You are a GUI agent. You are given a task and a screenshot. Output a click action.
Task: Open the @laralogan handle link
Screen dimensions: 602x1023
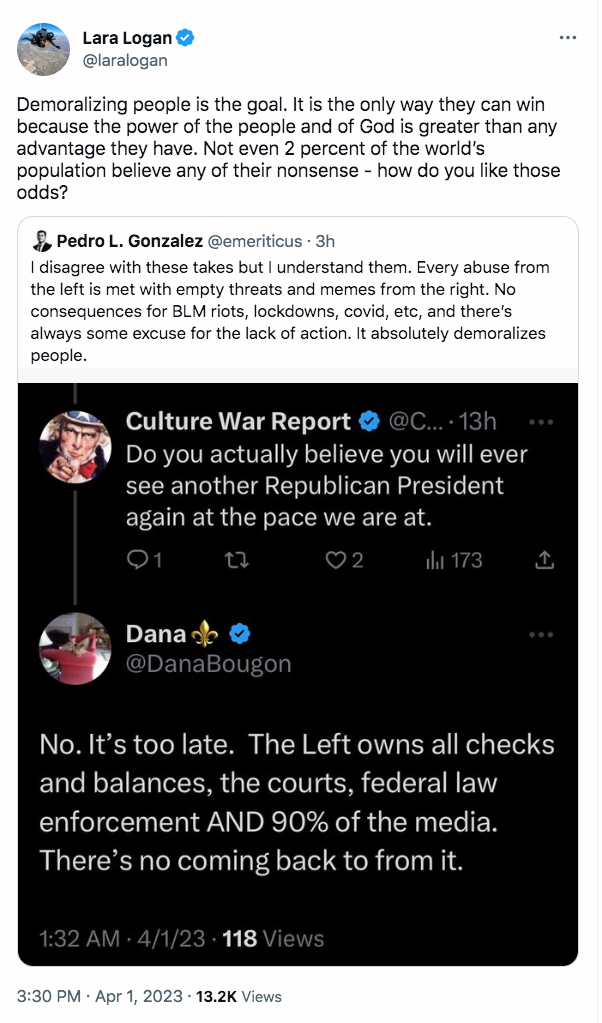point(125,61)
